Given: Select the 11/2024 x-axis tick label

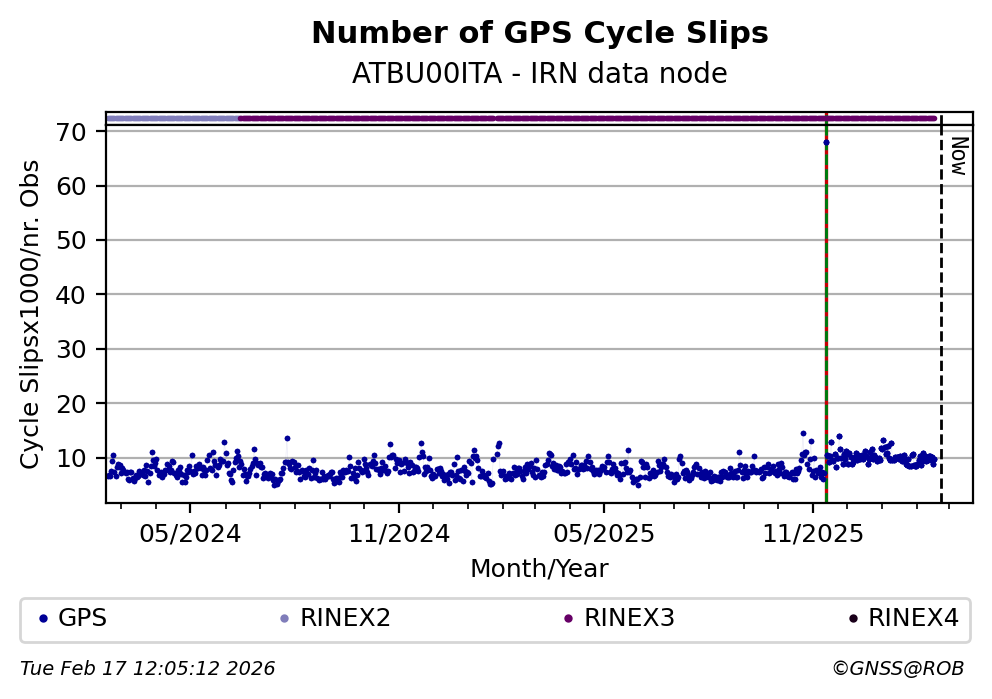Looking at the screenshot, I should (x=398, y=533).
